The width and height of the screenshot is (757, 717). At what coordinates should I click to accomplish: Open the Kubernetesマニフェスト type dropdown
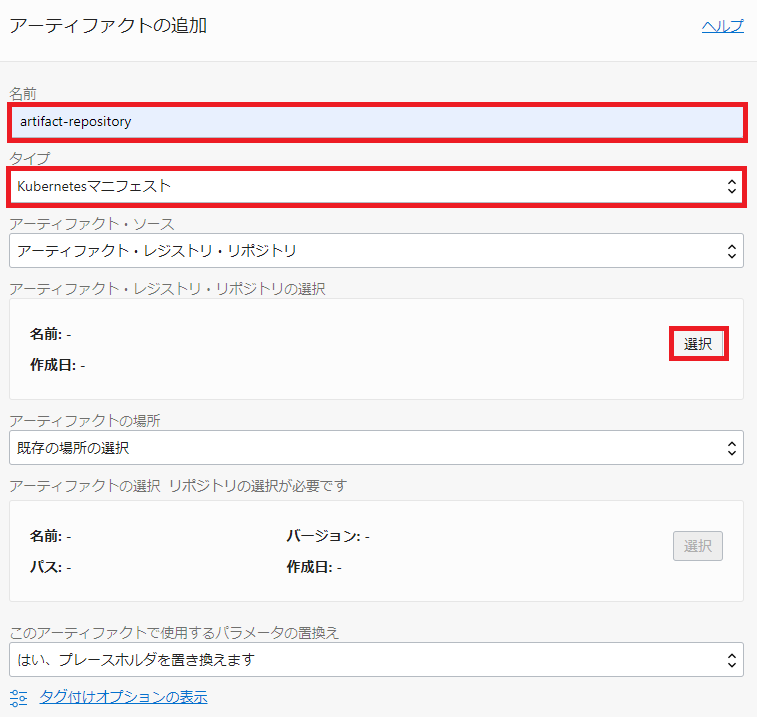click(377, 186)
